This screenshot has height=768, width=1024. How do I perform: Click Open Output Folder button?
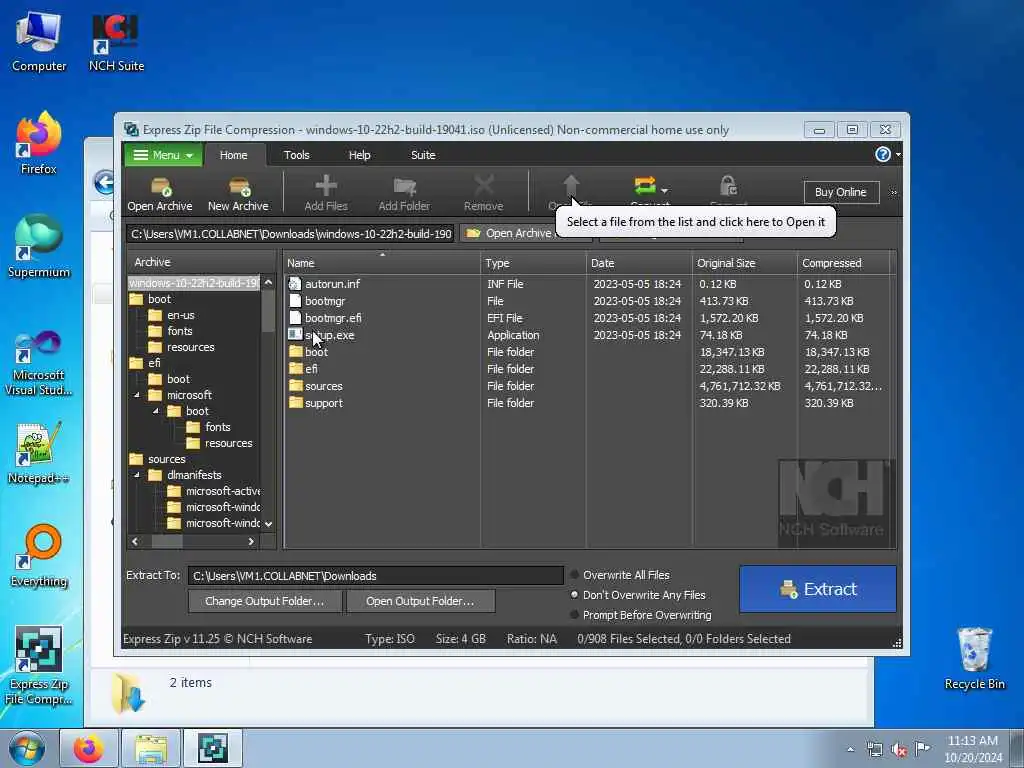420,601
